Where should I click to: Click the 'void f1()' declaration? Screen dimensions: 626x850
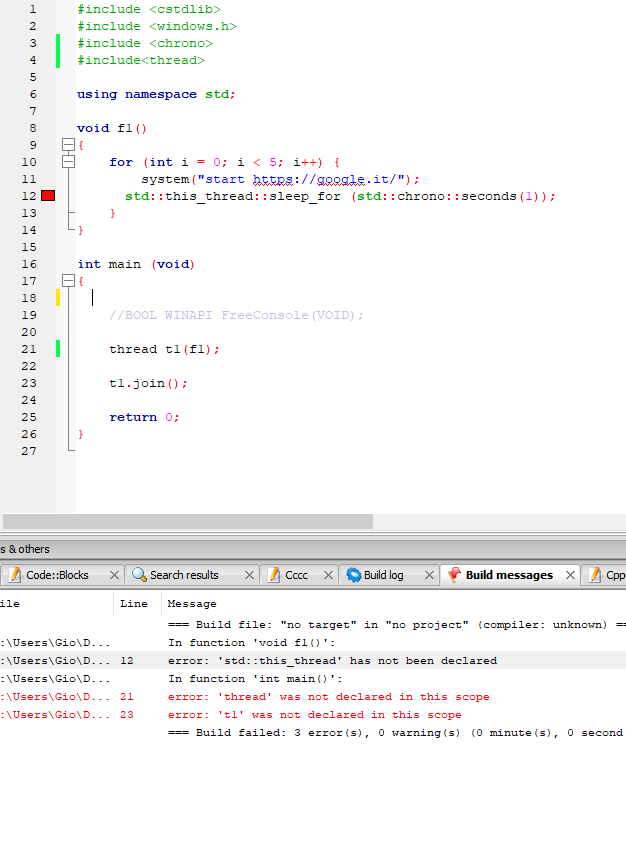[x=112, y=128]
